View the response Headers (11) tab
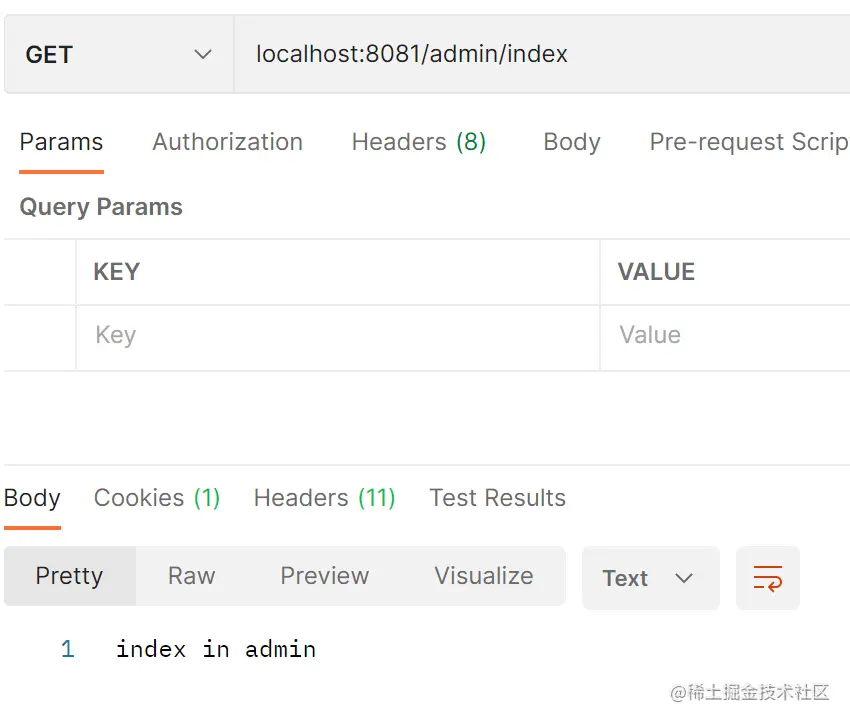 [324, 498]
